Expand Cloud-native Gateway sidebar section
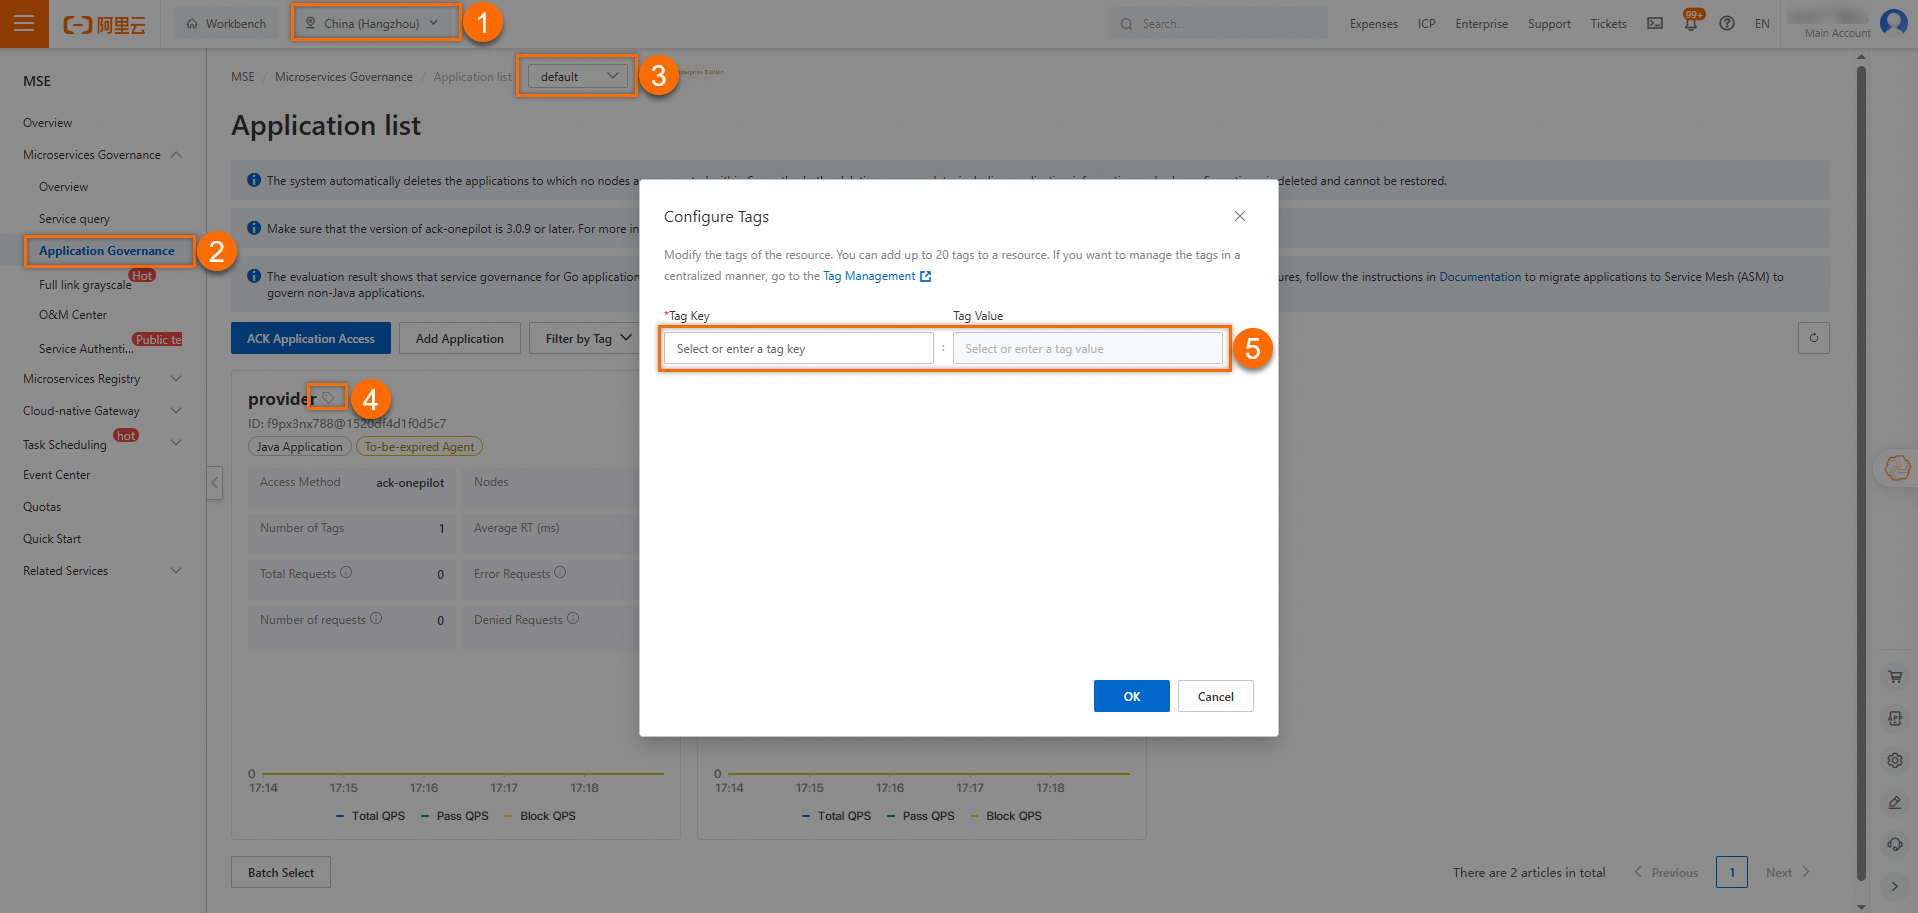The image size is (1918, 913). (177, 411)
